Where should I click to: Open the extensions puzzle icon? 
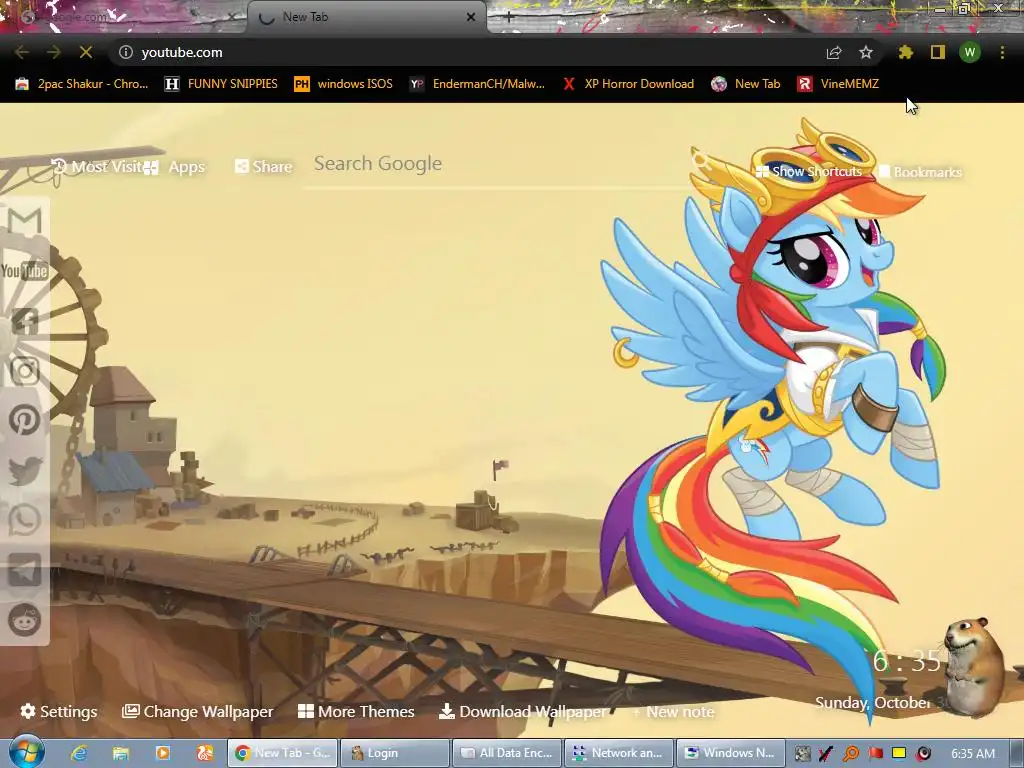[905, 52]
